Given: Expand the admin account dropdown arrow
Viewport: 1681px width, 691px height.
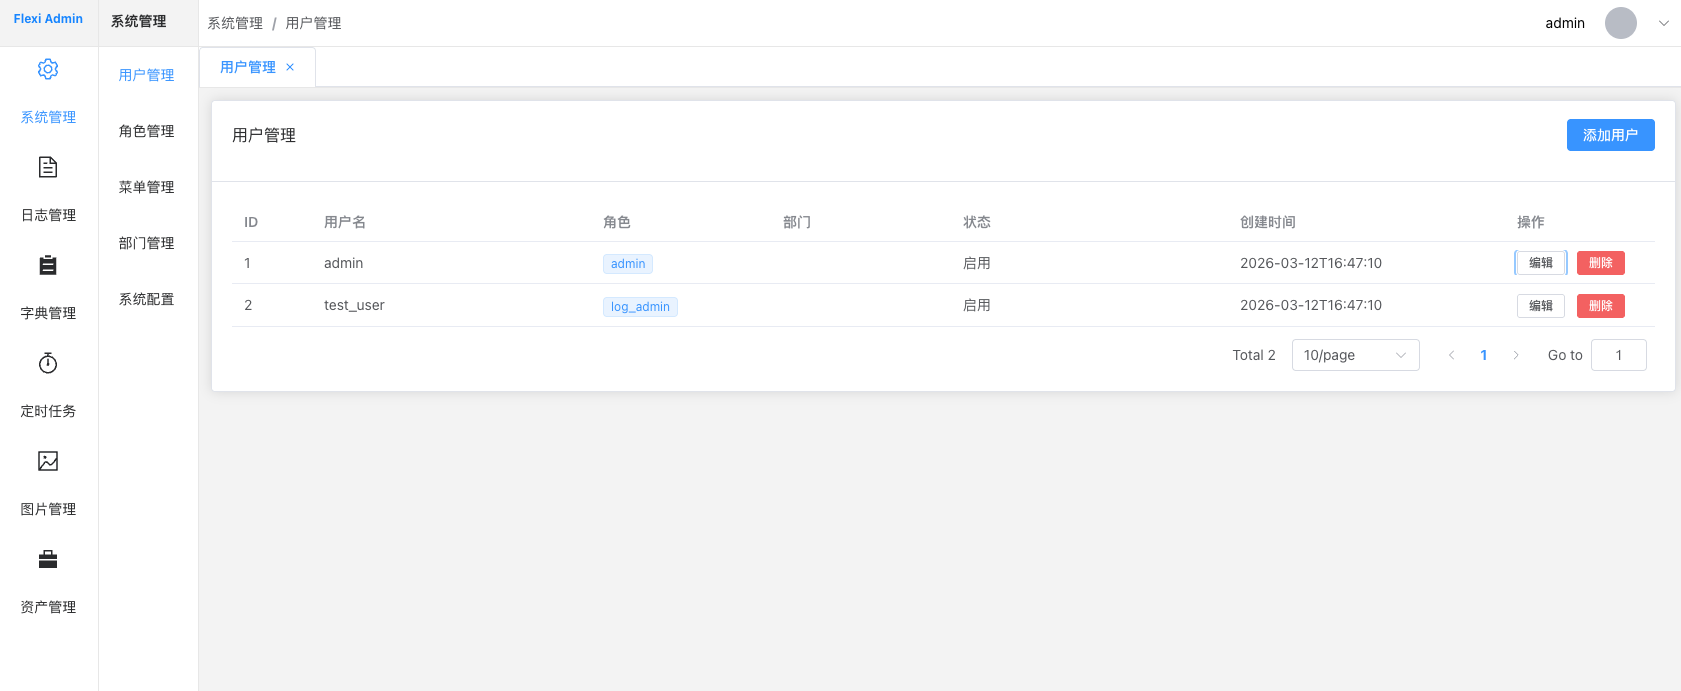Looking at the screenshot, I should pos(1663,23).
